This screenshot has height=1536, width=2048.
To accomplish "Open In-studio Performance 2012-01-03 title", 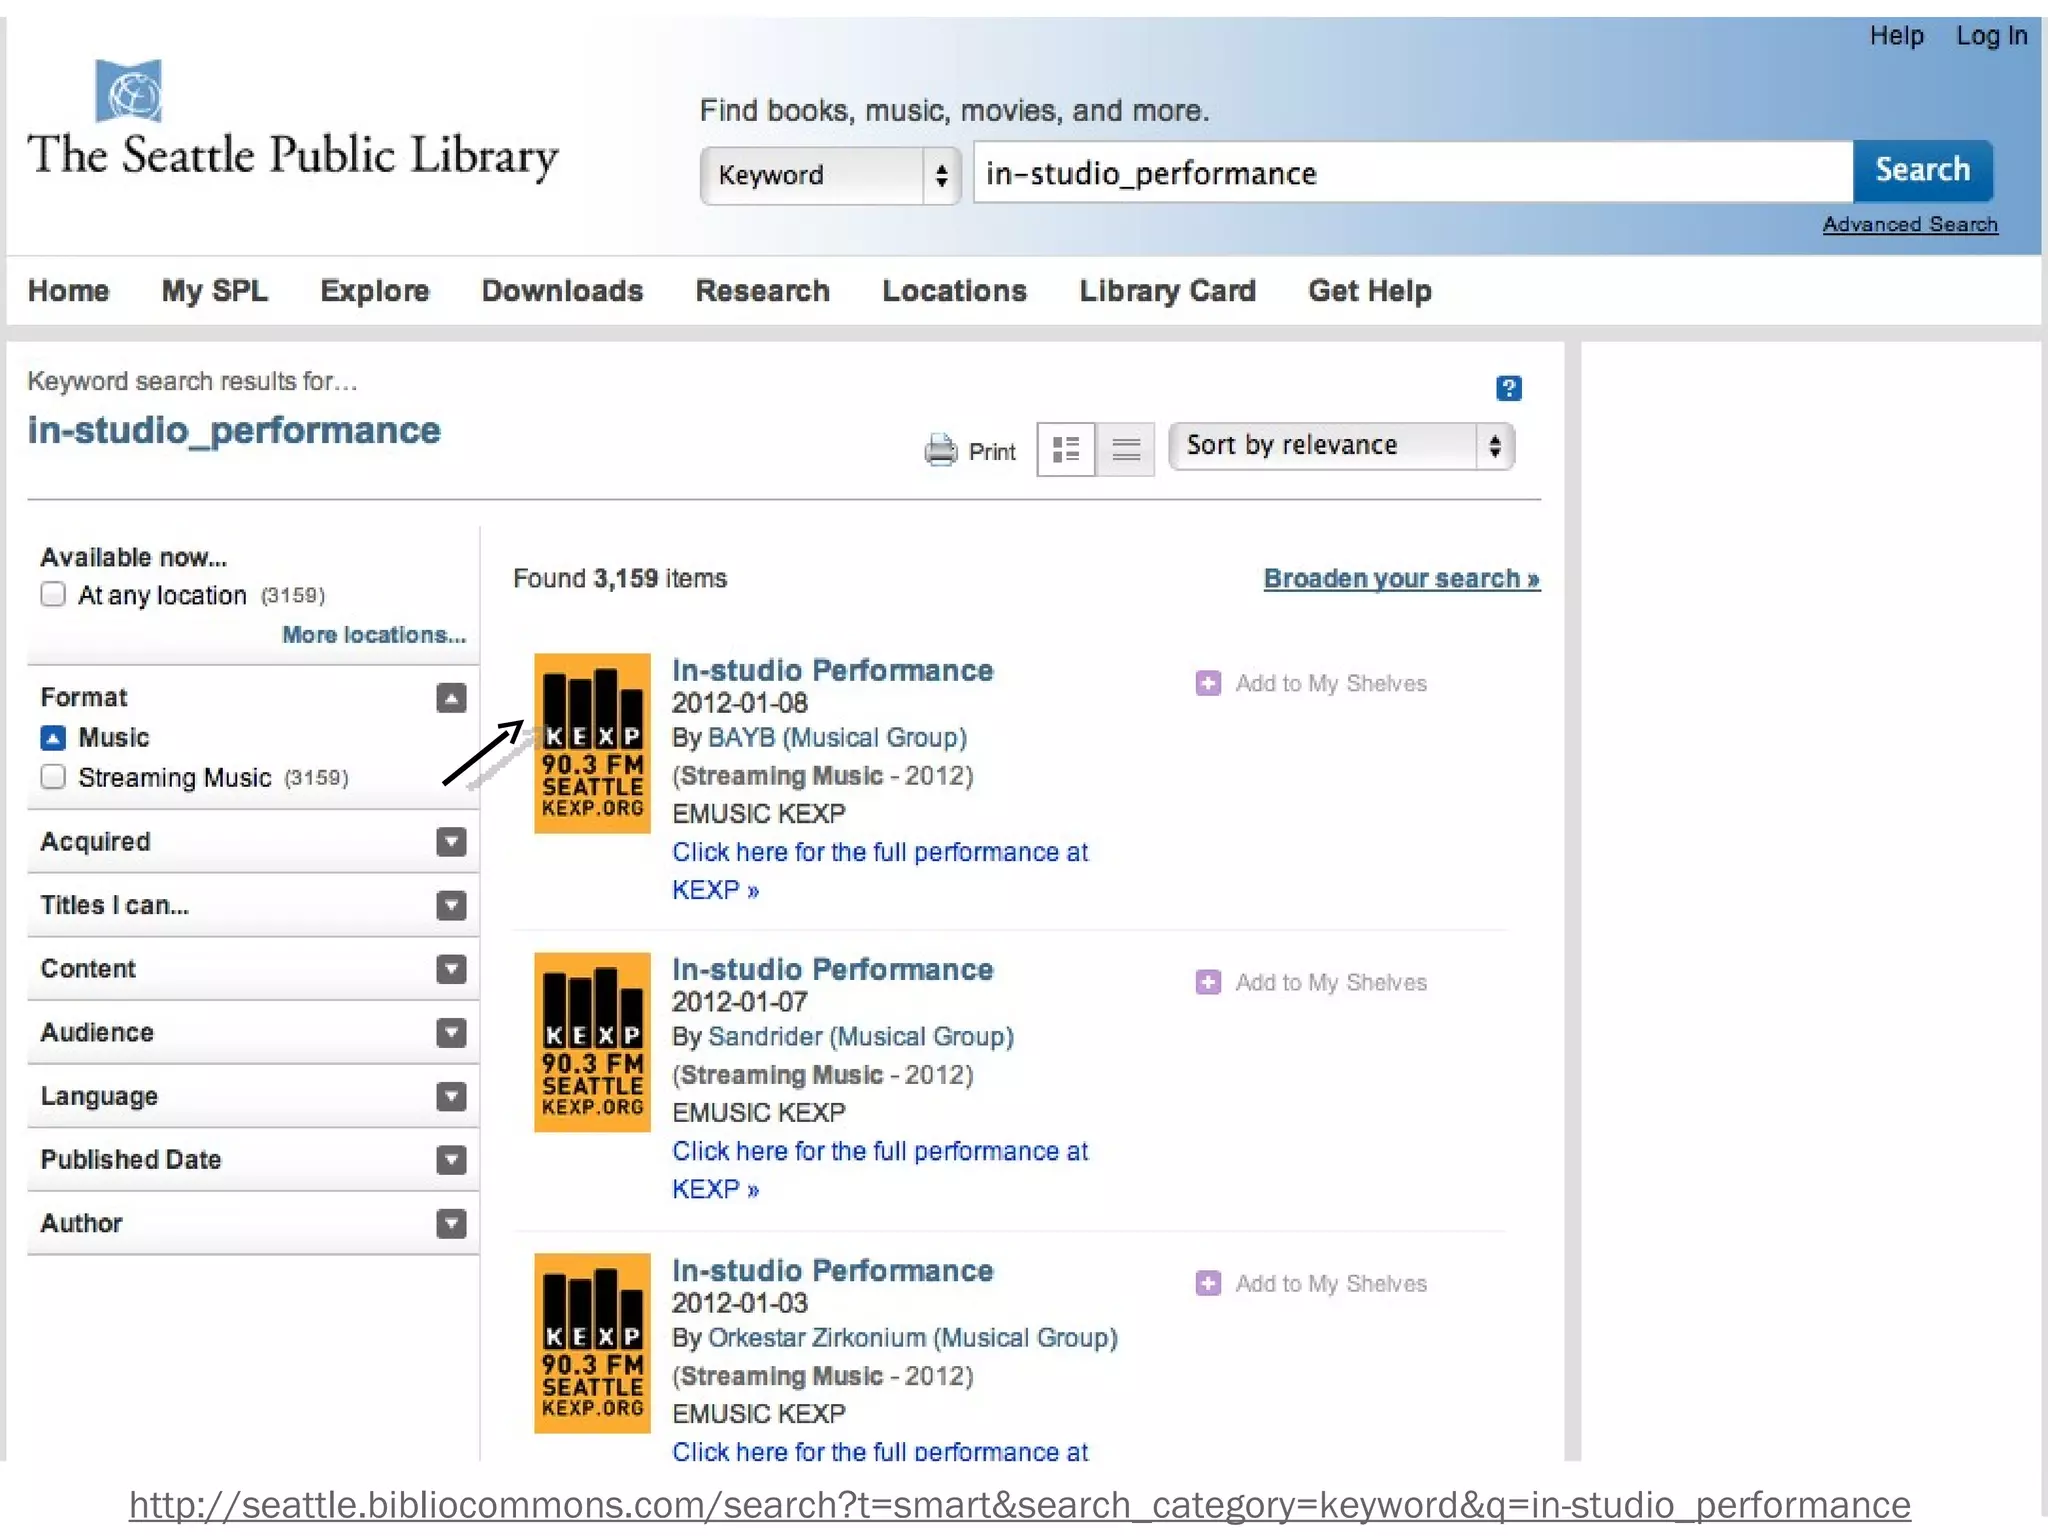I will click(832, 1270).
